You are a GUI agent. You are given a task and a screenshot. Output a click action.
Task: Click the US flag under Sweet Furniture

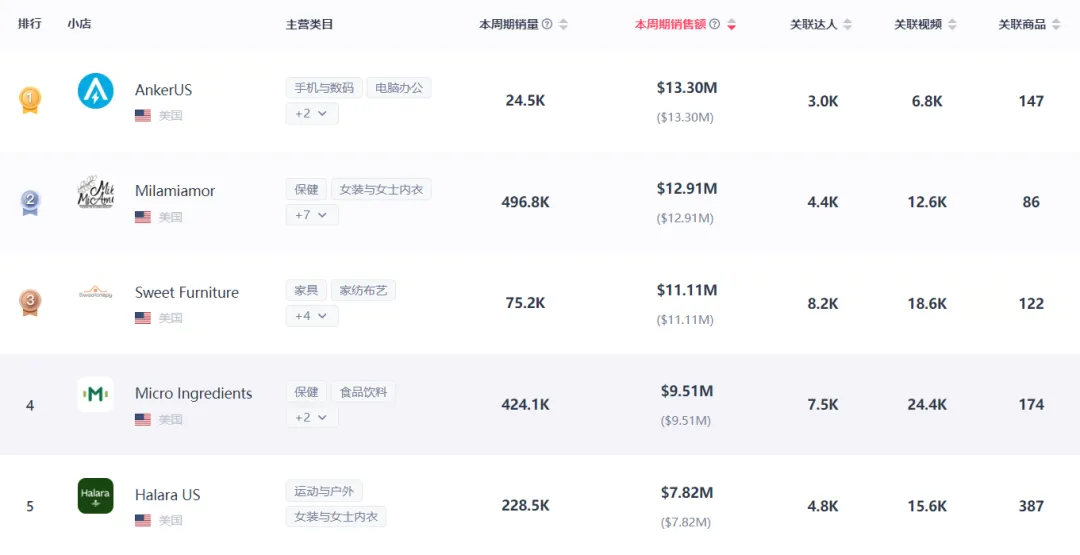pyautogui.click(x=143, y=318)
